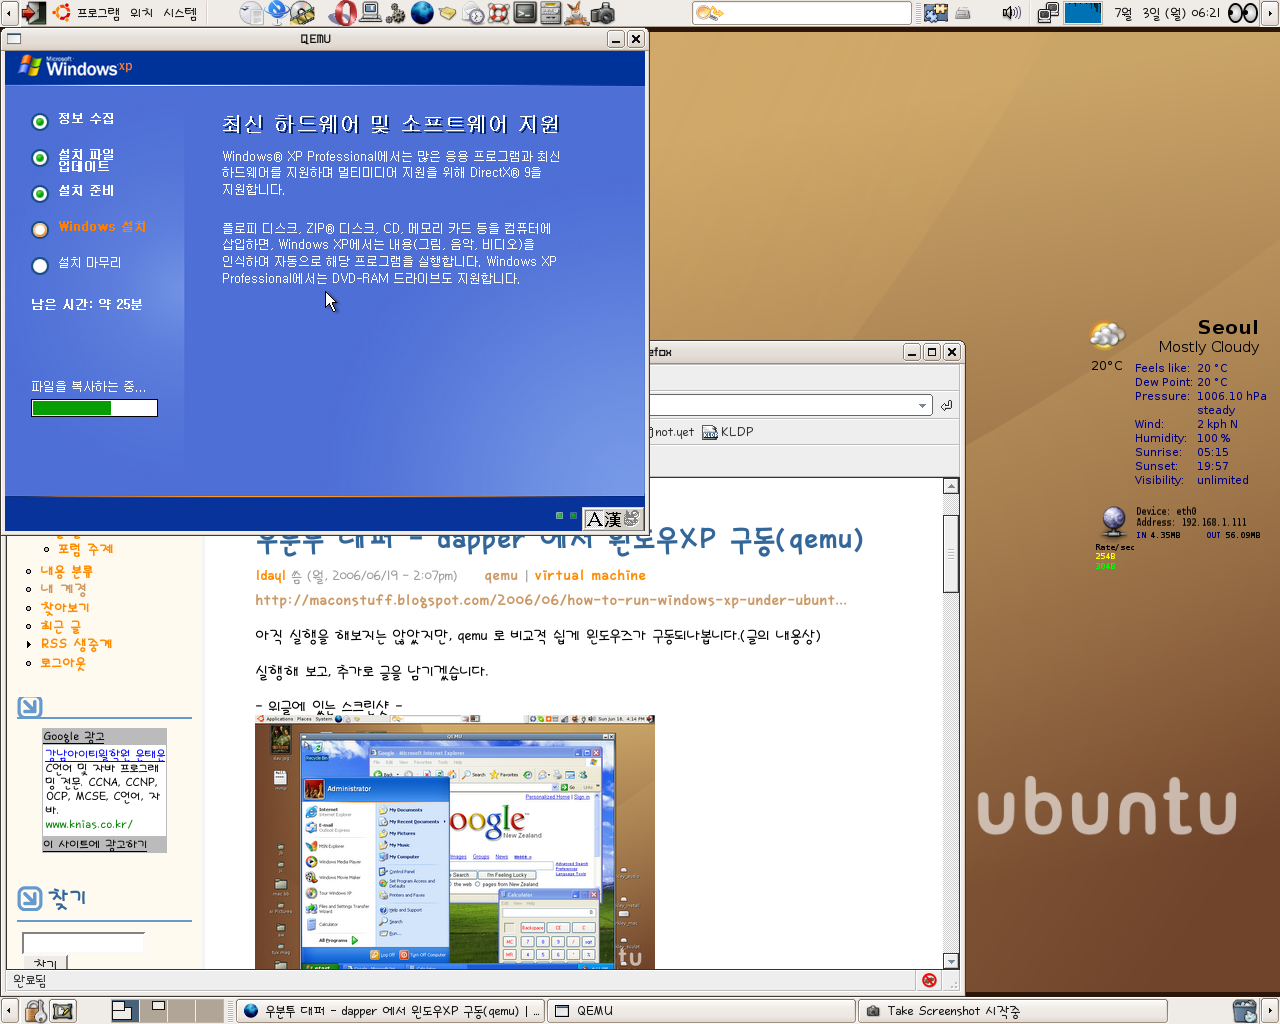1280x1024 pixels.
Task: Open the maconstuff.blogspot.com article link
Action: click(551, 600)
